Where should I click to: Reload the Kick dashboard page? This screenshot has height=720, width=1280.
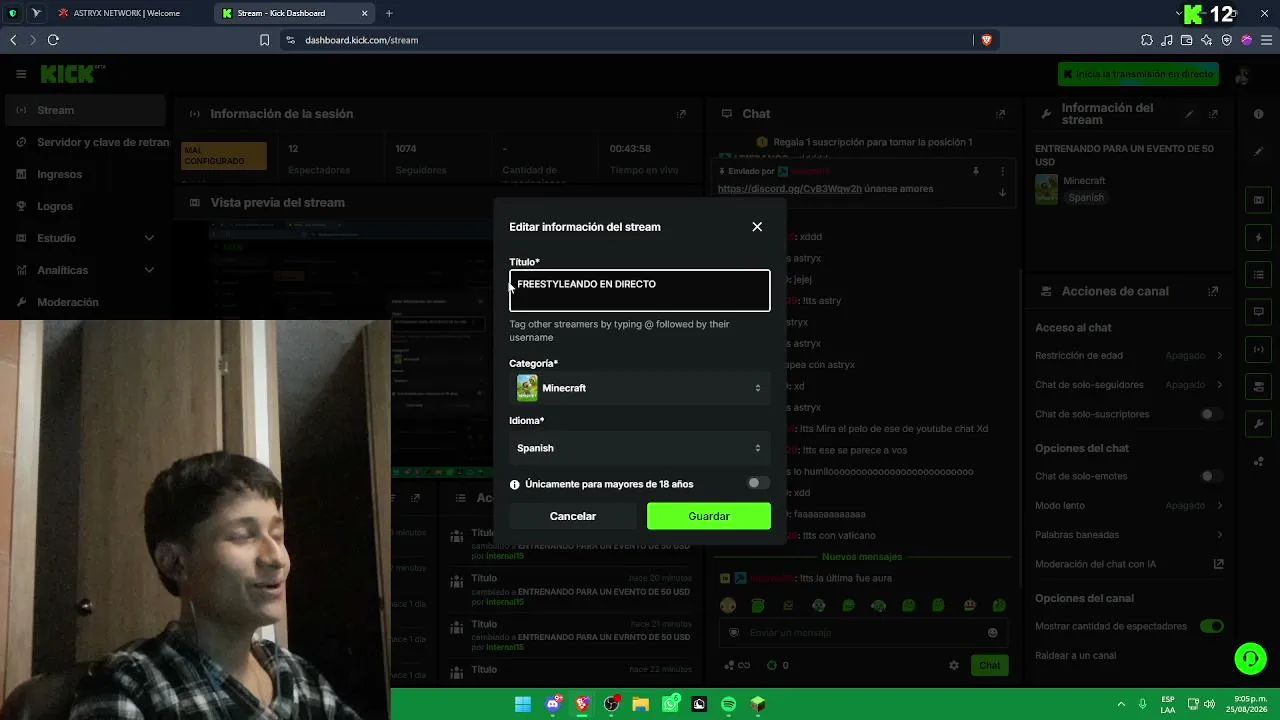pyautogui.click(x=53, y=40)
